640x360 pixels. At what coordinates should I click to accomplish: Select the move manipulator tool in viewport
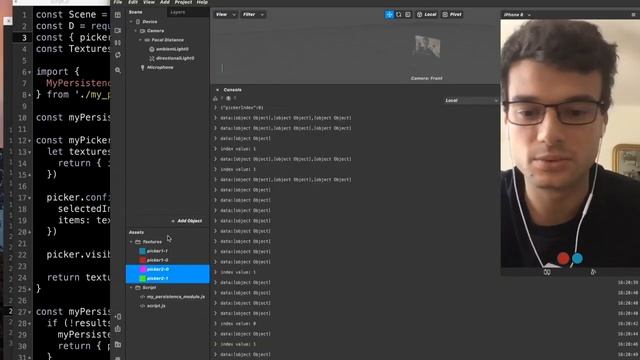pos(389,14)
